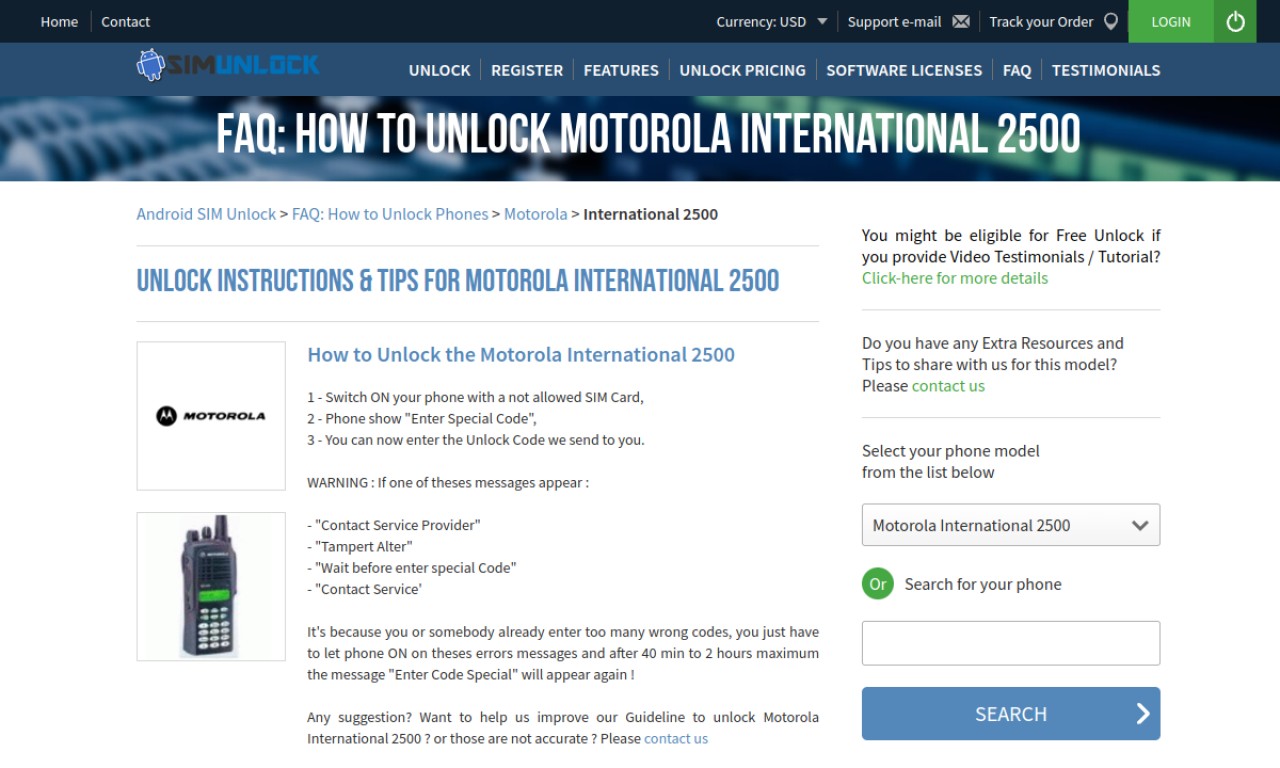Click the envelope icon for support e-mail
Viewport: 1280px width, 768px height.
click(x=961, y=21)
